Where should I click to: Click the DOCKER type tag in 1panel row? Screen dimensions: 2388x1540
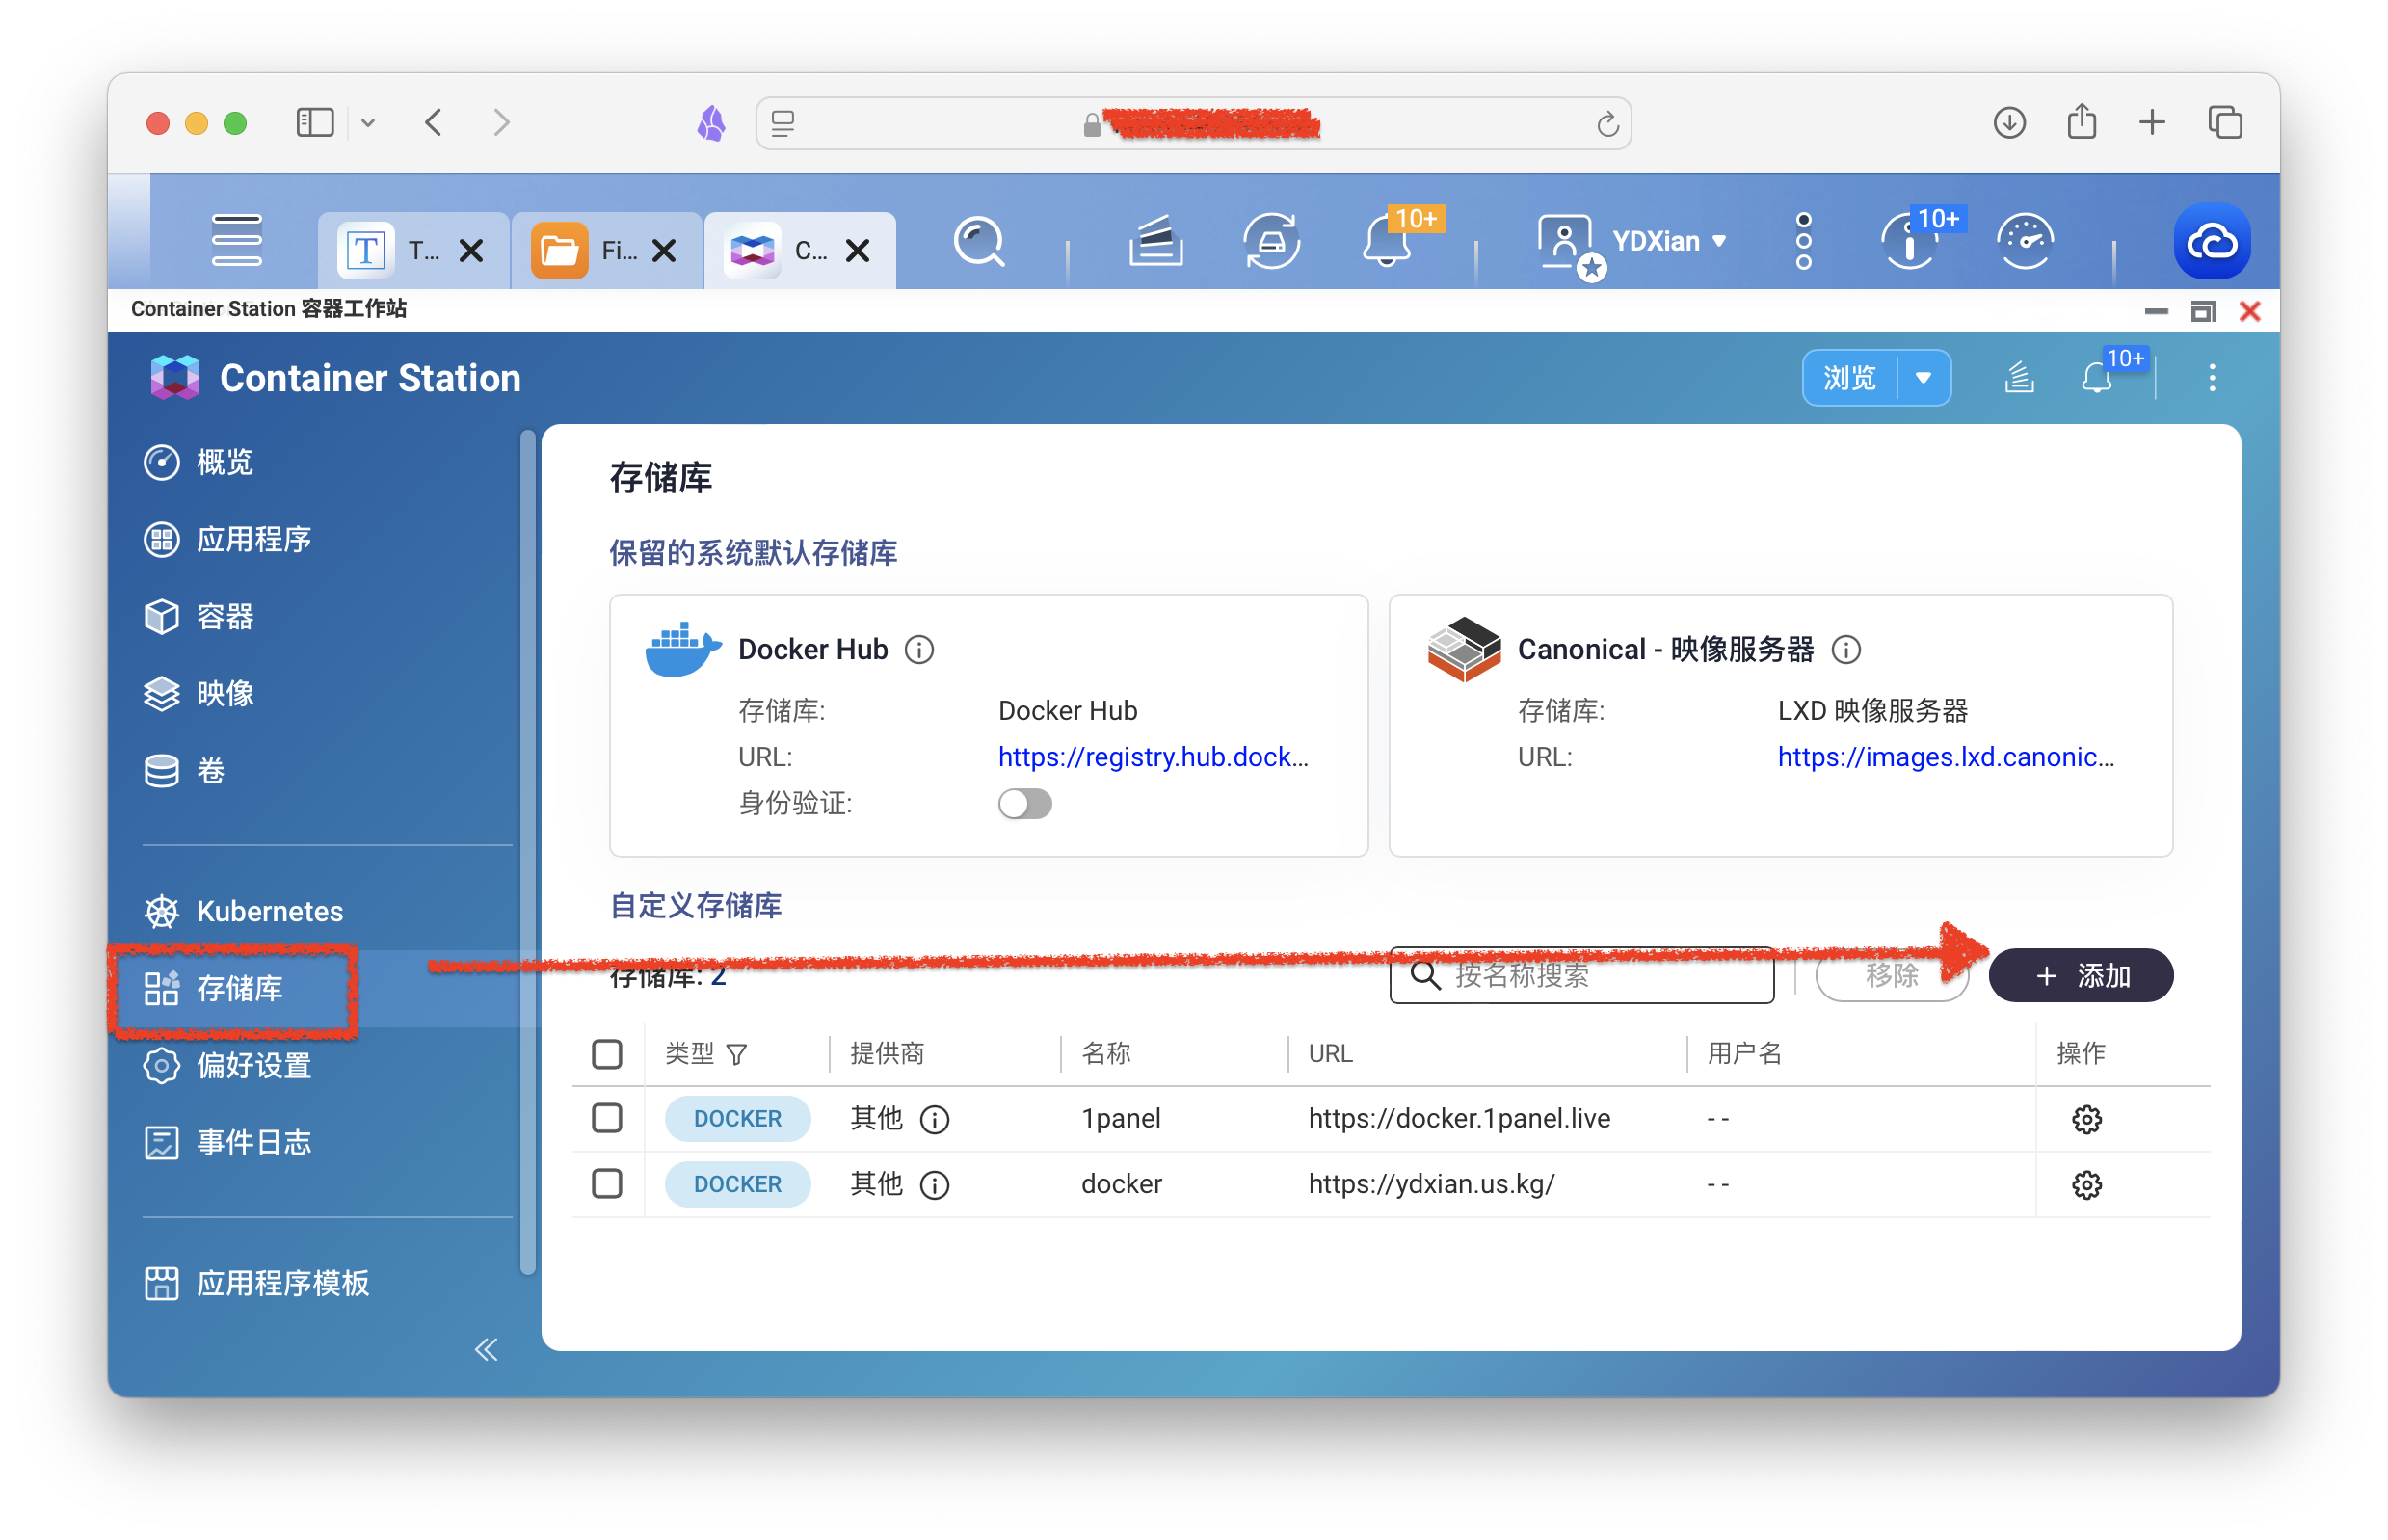point(737,1119)
